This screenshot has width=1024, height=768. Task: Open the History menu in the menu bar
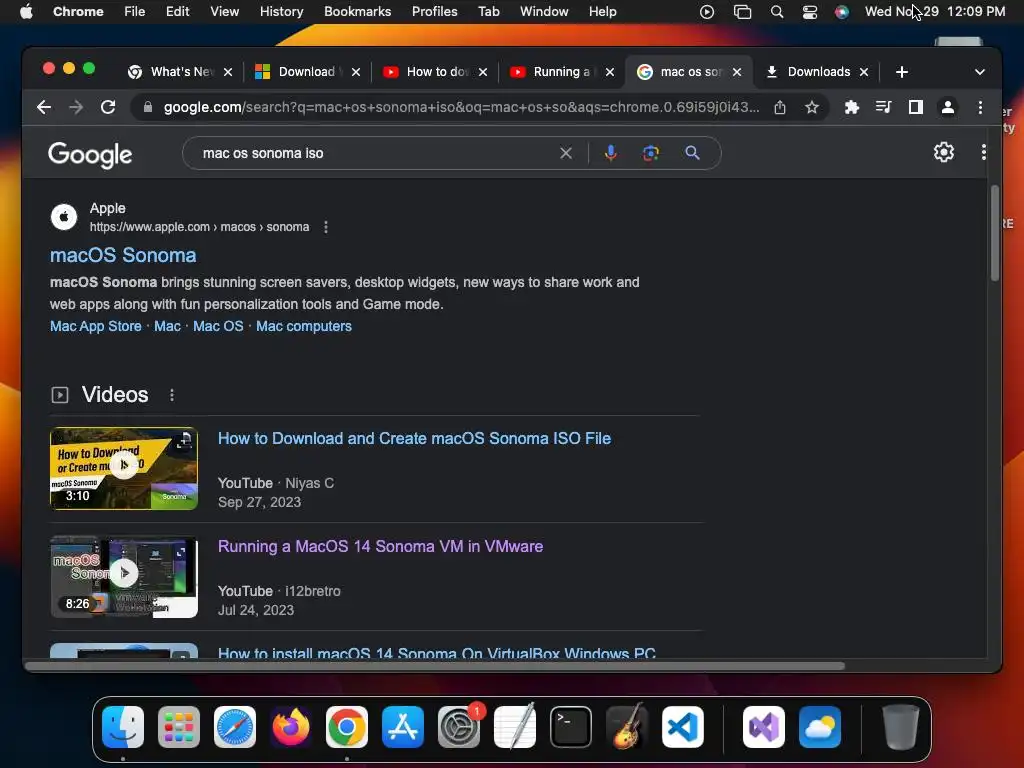tap(281, 12)
